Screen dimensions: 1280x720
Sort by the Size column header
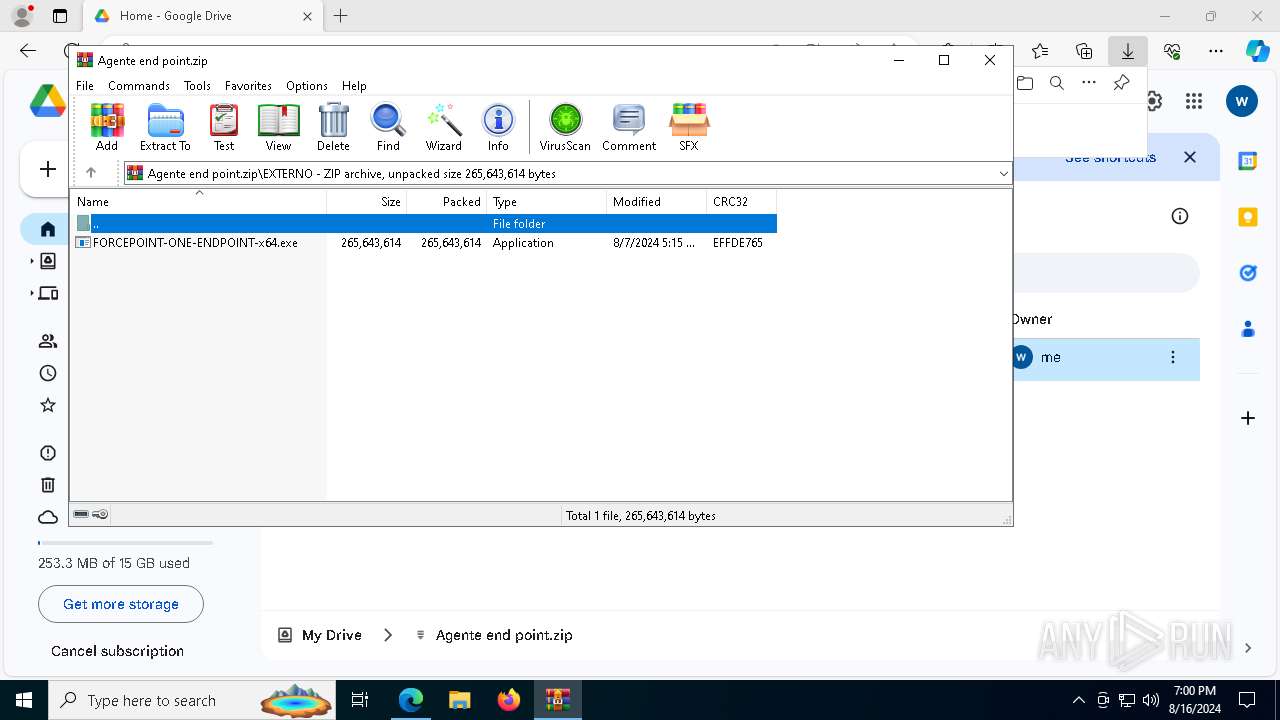367,202
